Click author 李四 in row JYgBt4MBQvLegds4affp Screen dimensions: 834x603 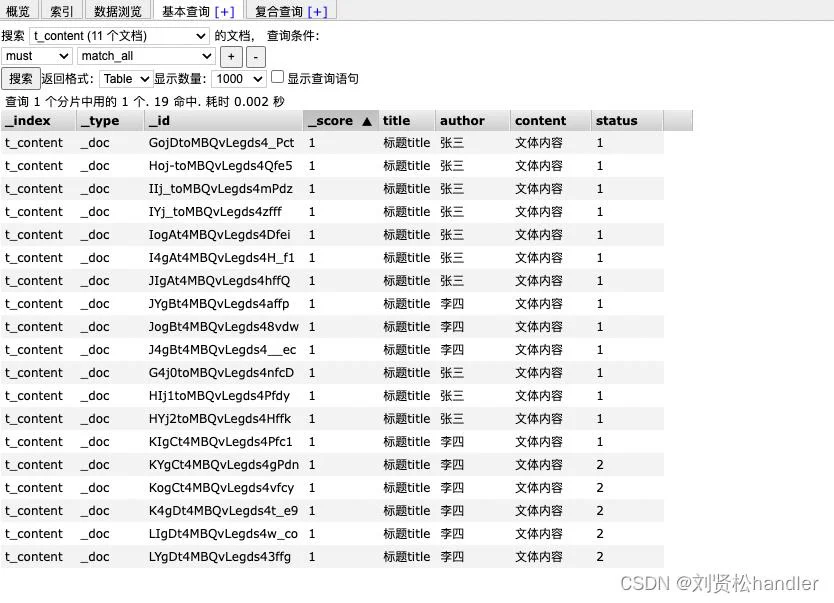(452, 304)
